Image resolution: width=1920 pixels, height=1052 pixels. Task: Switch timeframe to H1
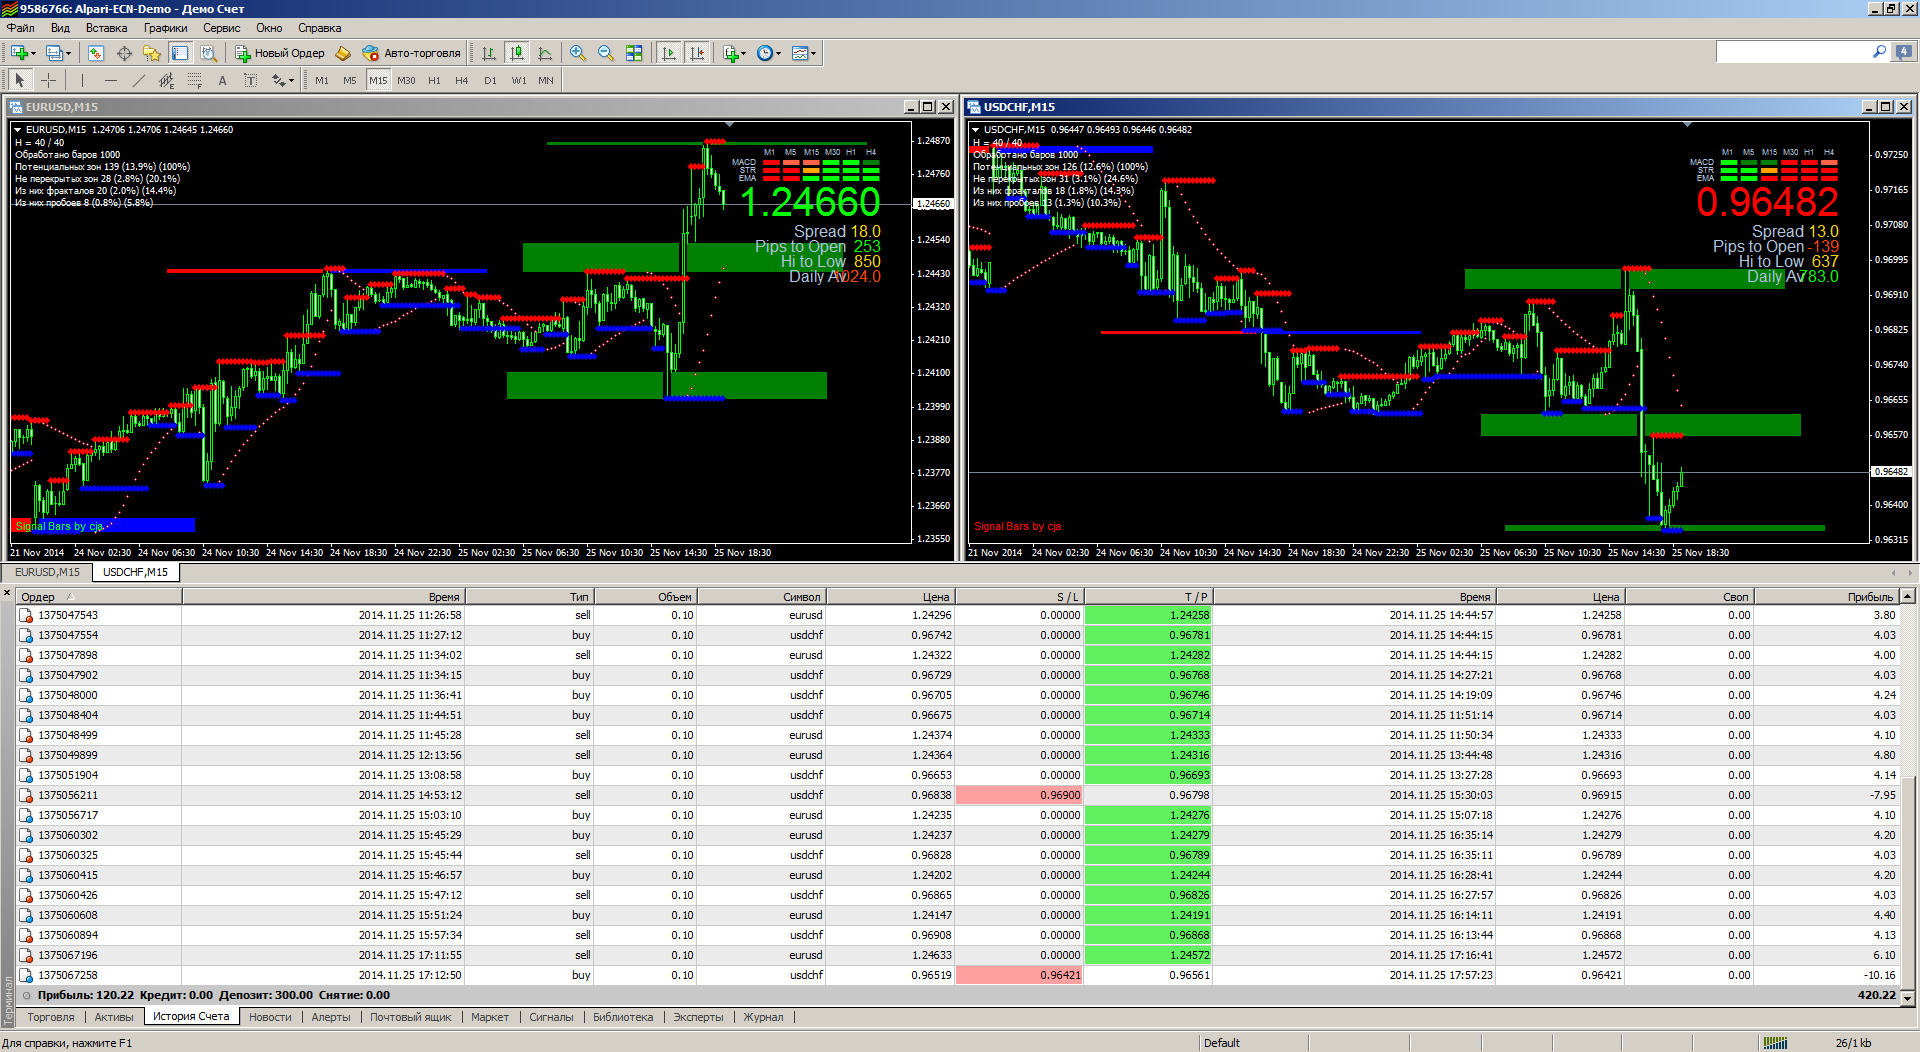tap(434, 80)
